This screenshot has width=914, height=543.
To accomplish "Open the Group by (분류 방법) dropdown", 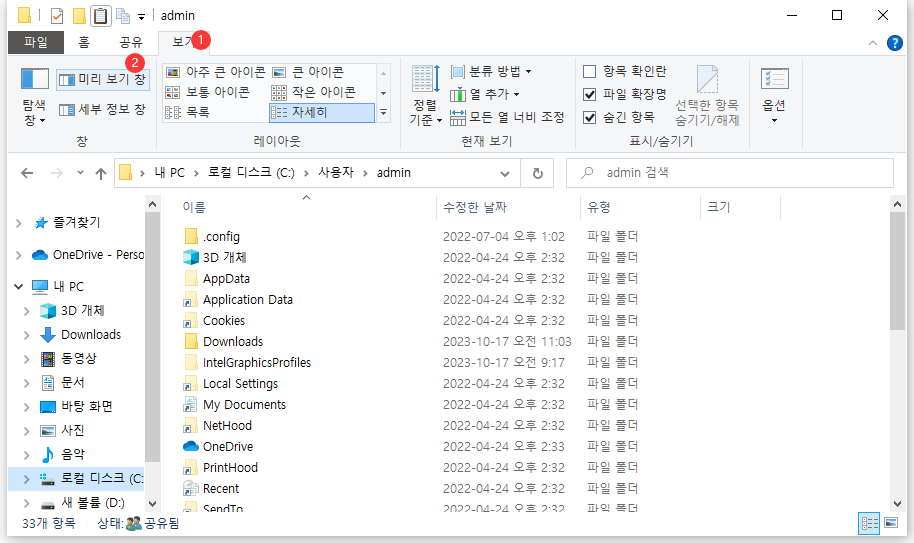I will click(x=492, y=72).
